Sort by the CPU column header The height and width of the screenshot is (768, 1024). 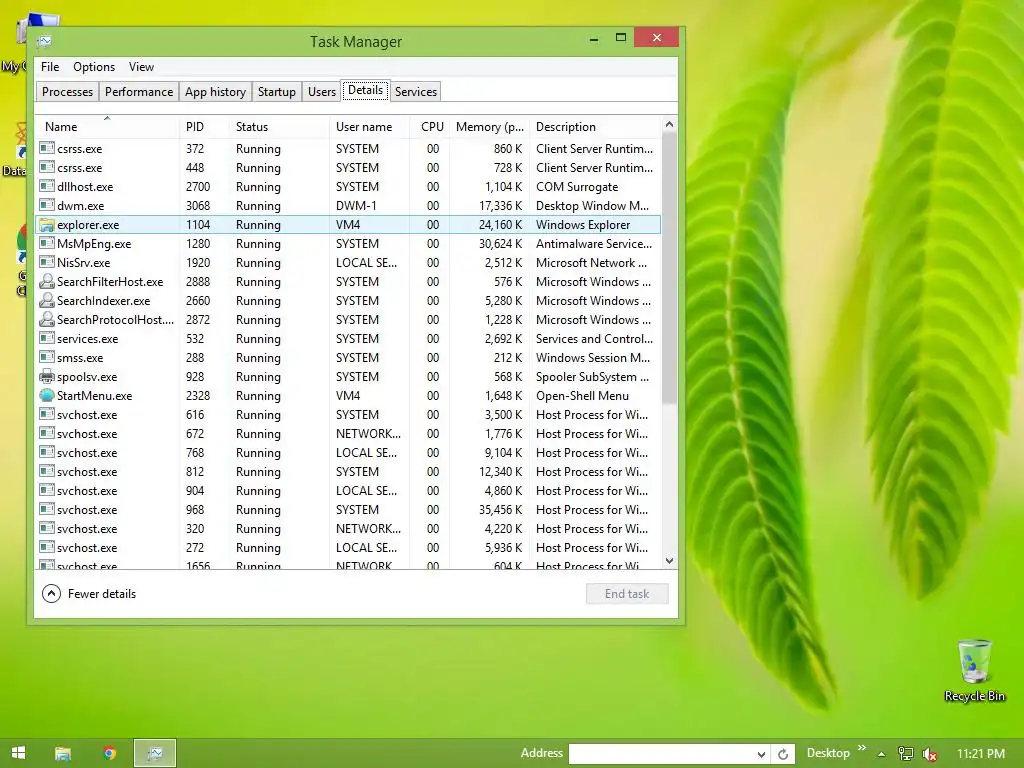point(430,127)
